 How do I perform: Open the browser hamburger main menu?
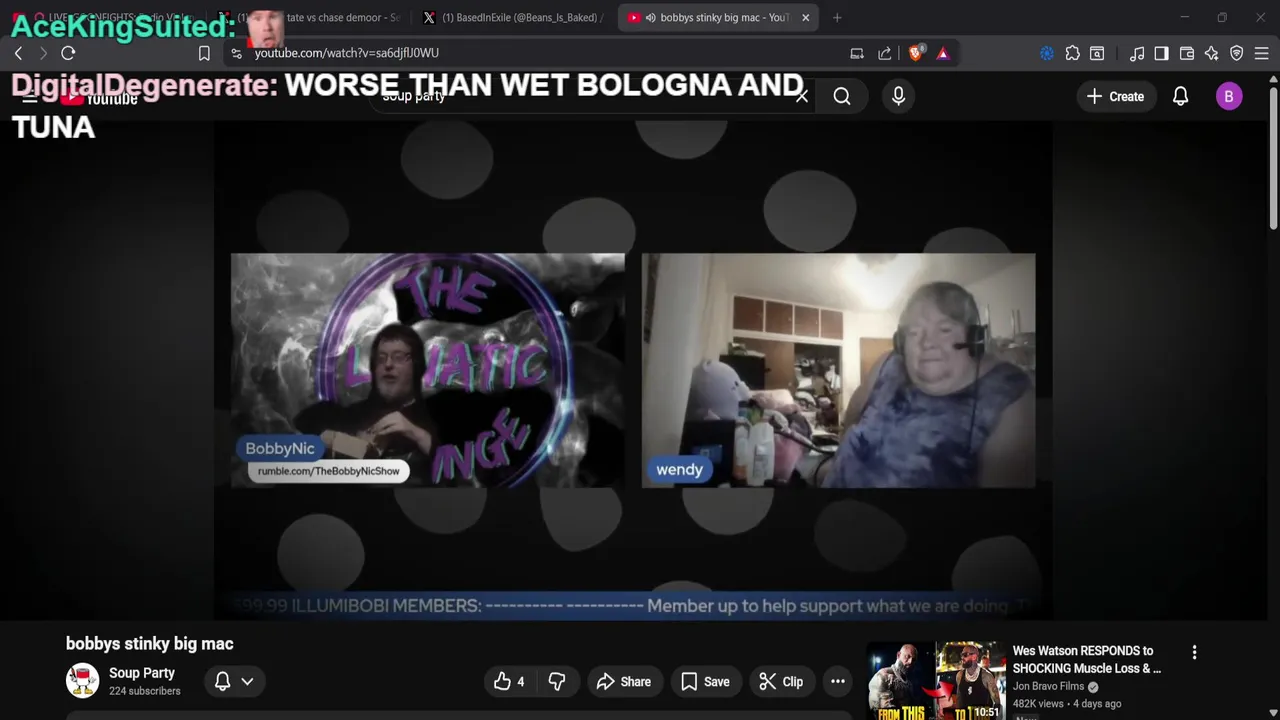1262,53
